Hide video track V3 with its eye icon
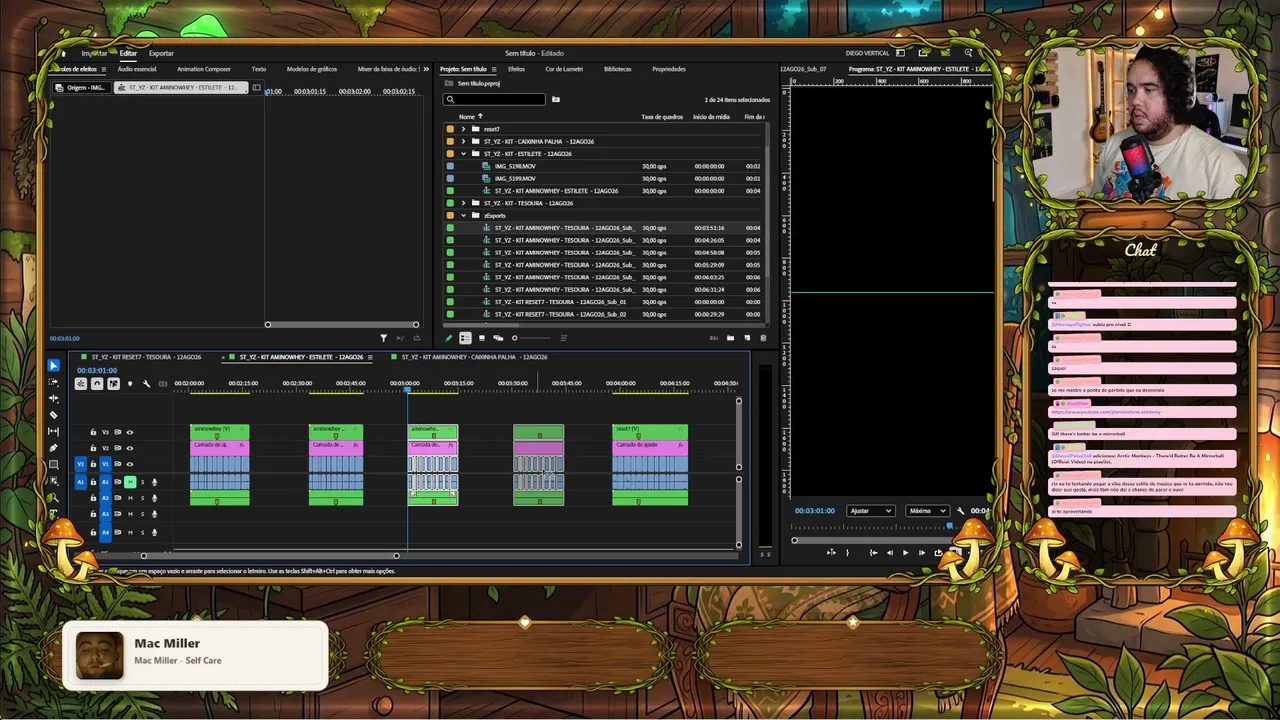 tap(130, 432)
